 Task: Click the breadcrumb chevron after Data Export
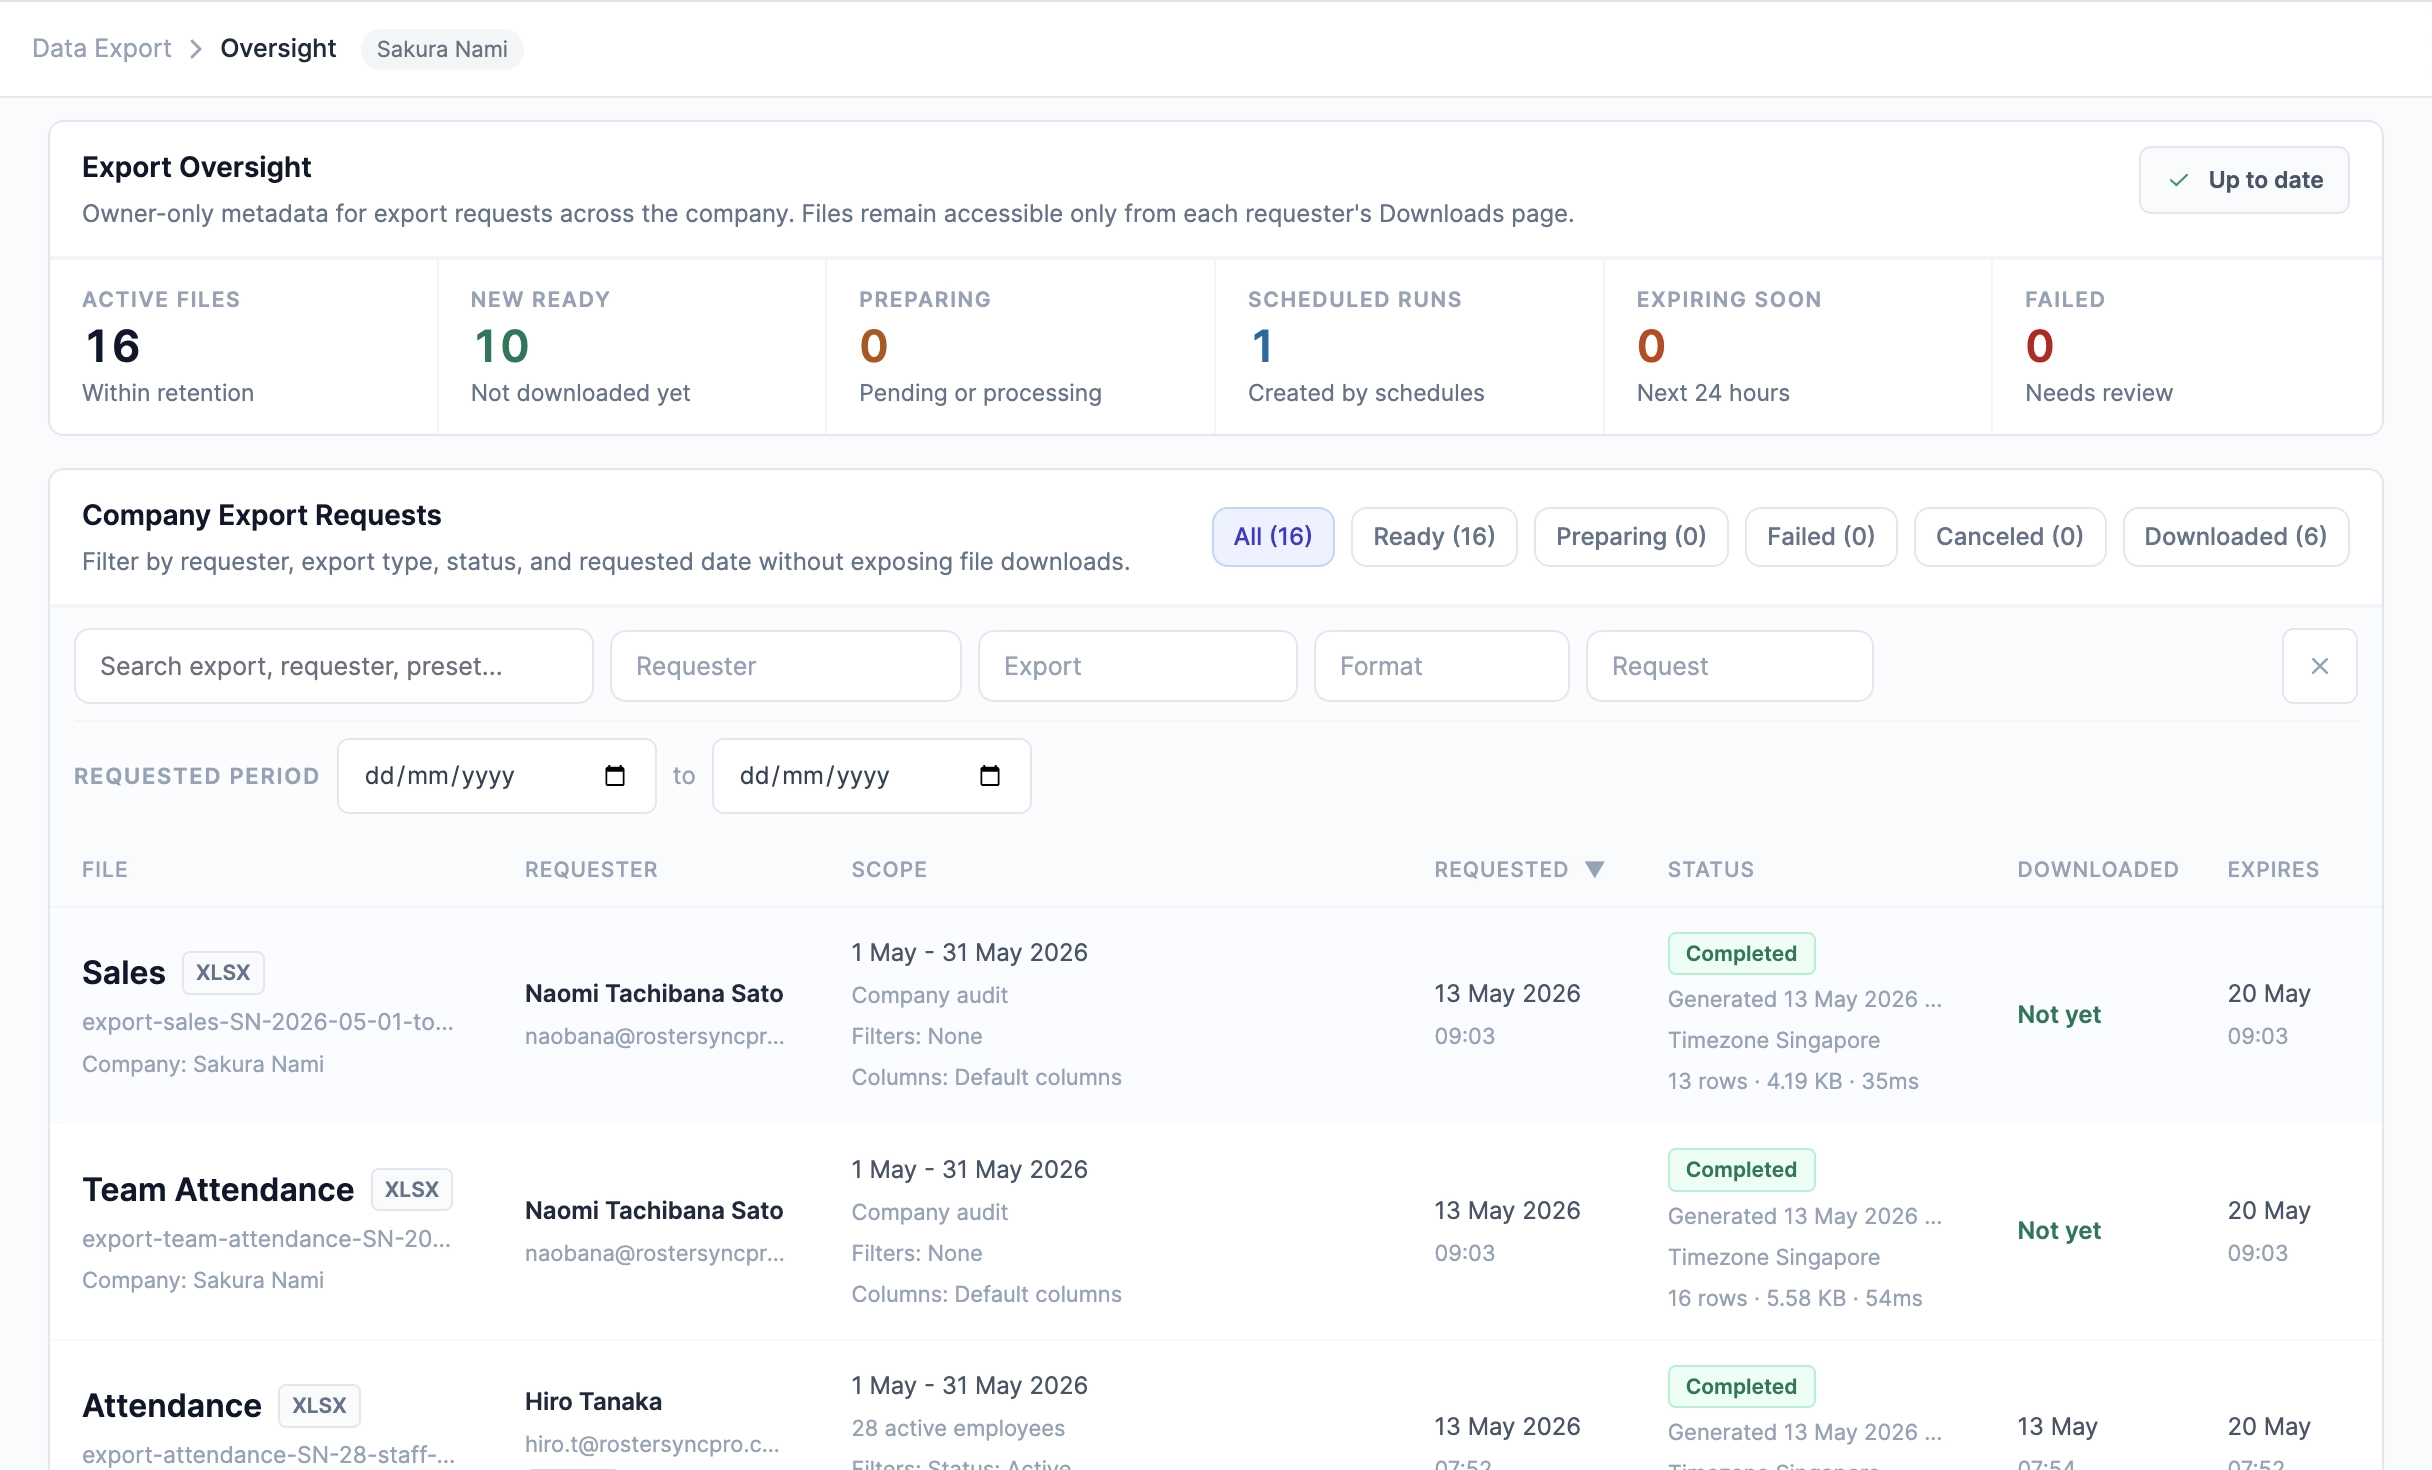point(196,49)
